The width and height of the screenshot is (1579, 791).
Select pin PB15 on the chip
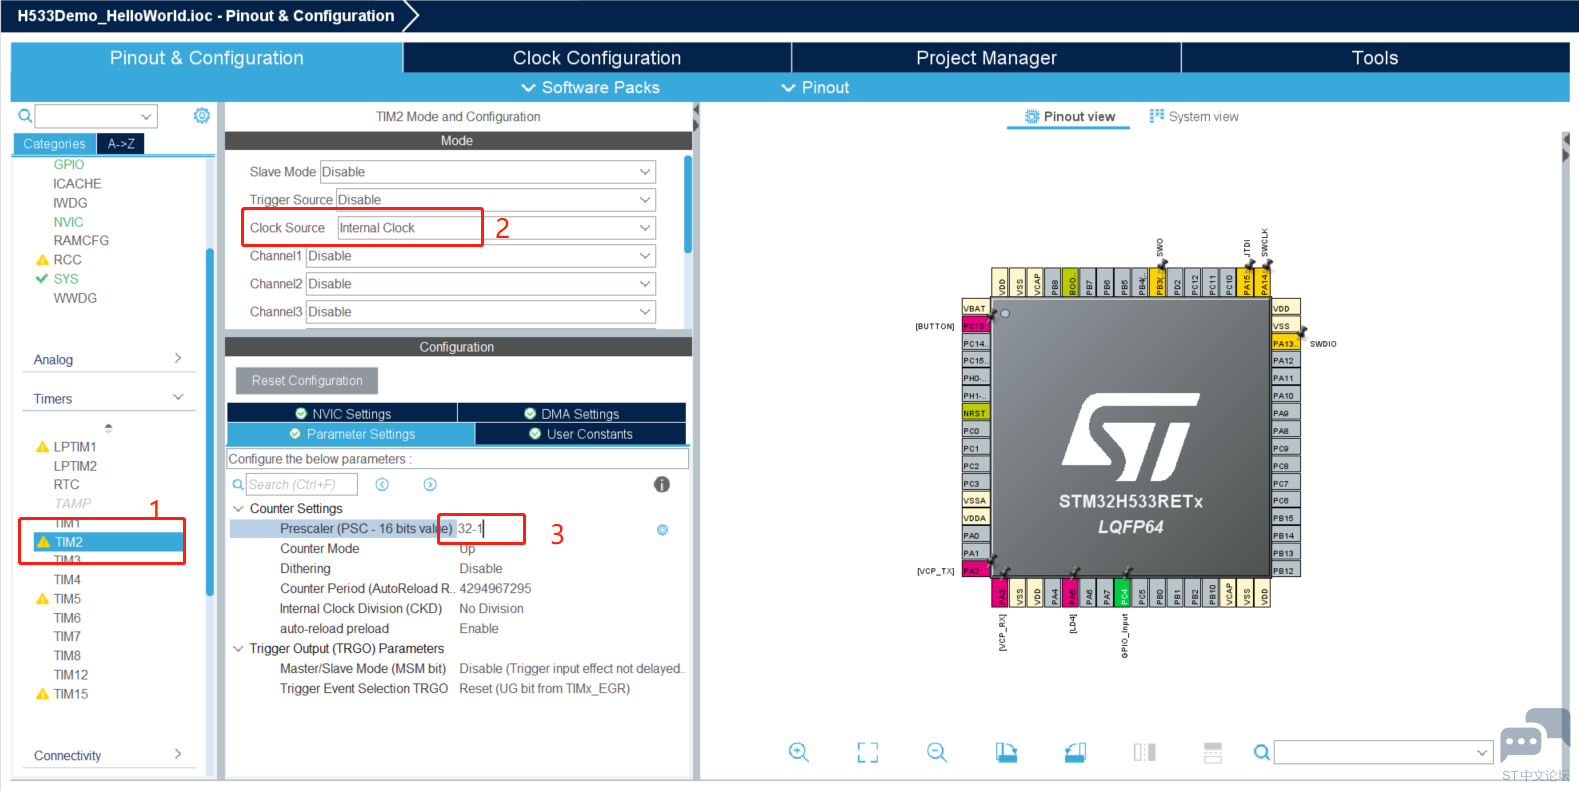pyautogui.click(x=1285, y=518)
